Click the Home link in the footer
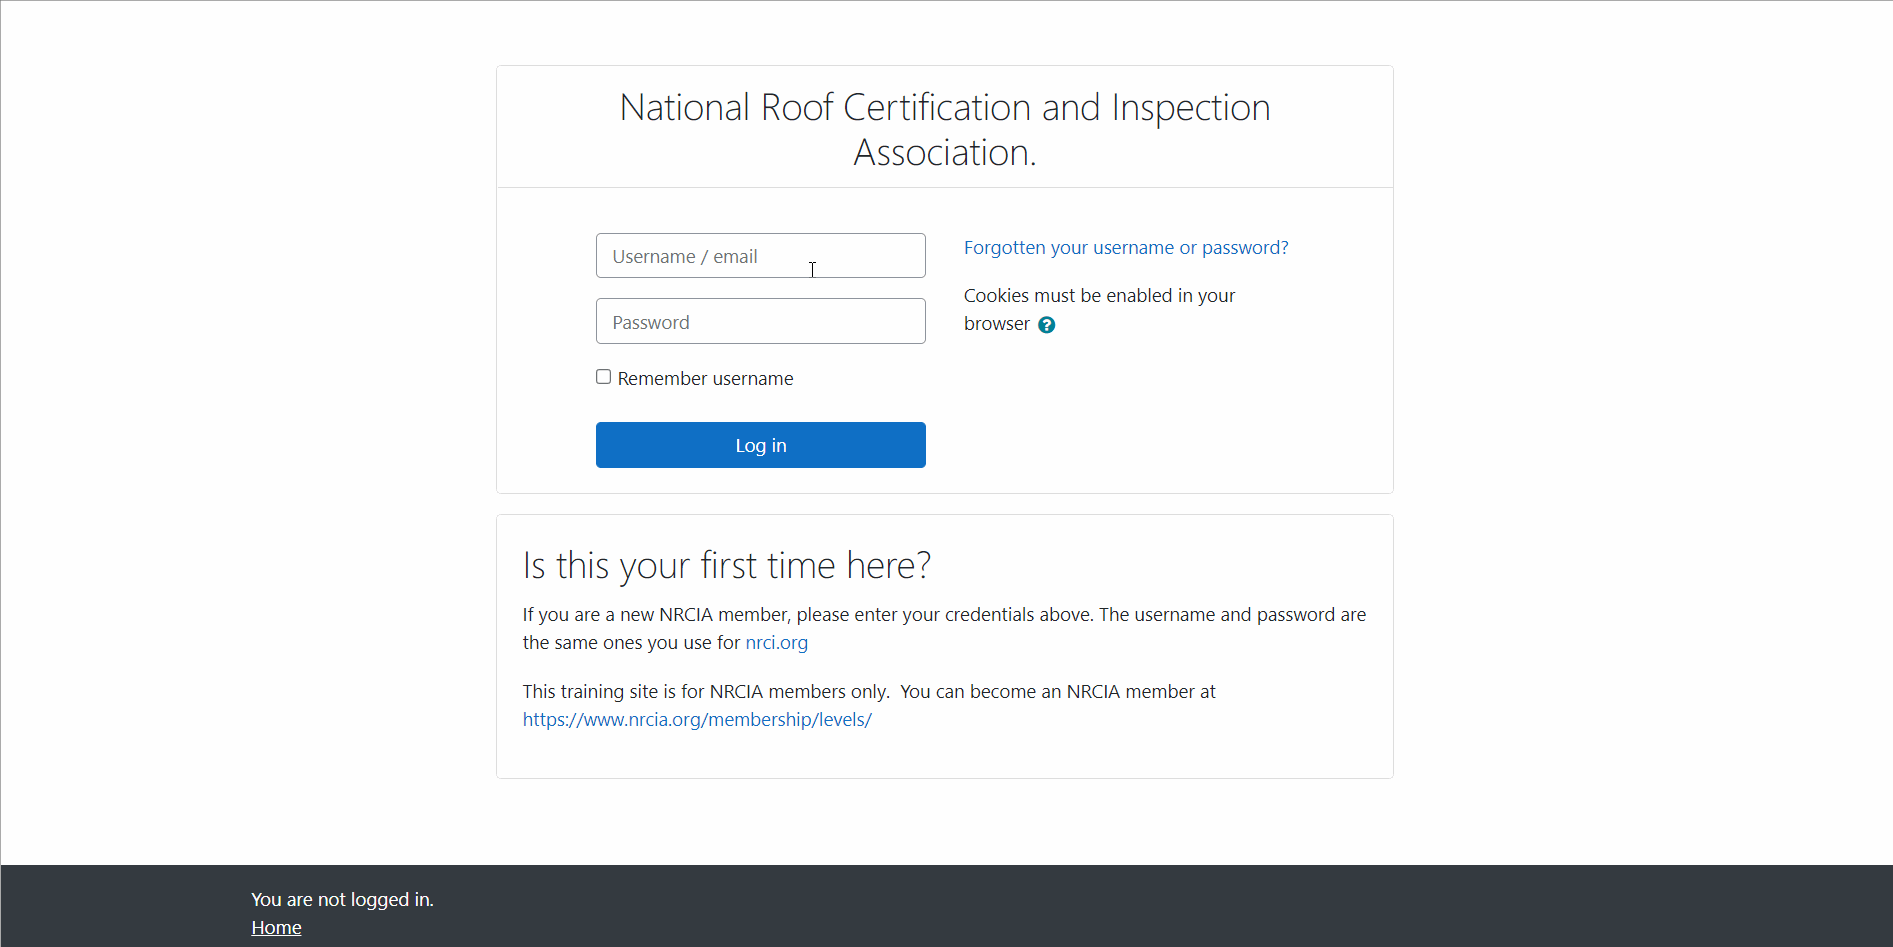The height and width of the screenshot is (947, 1893). click(x=275, y=927)
